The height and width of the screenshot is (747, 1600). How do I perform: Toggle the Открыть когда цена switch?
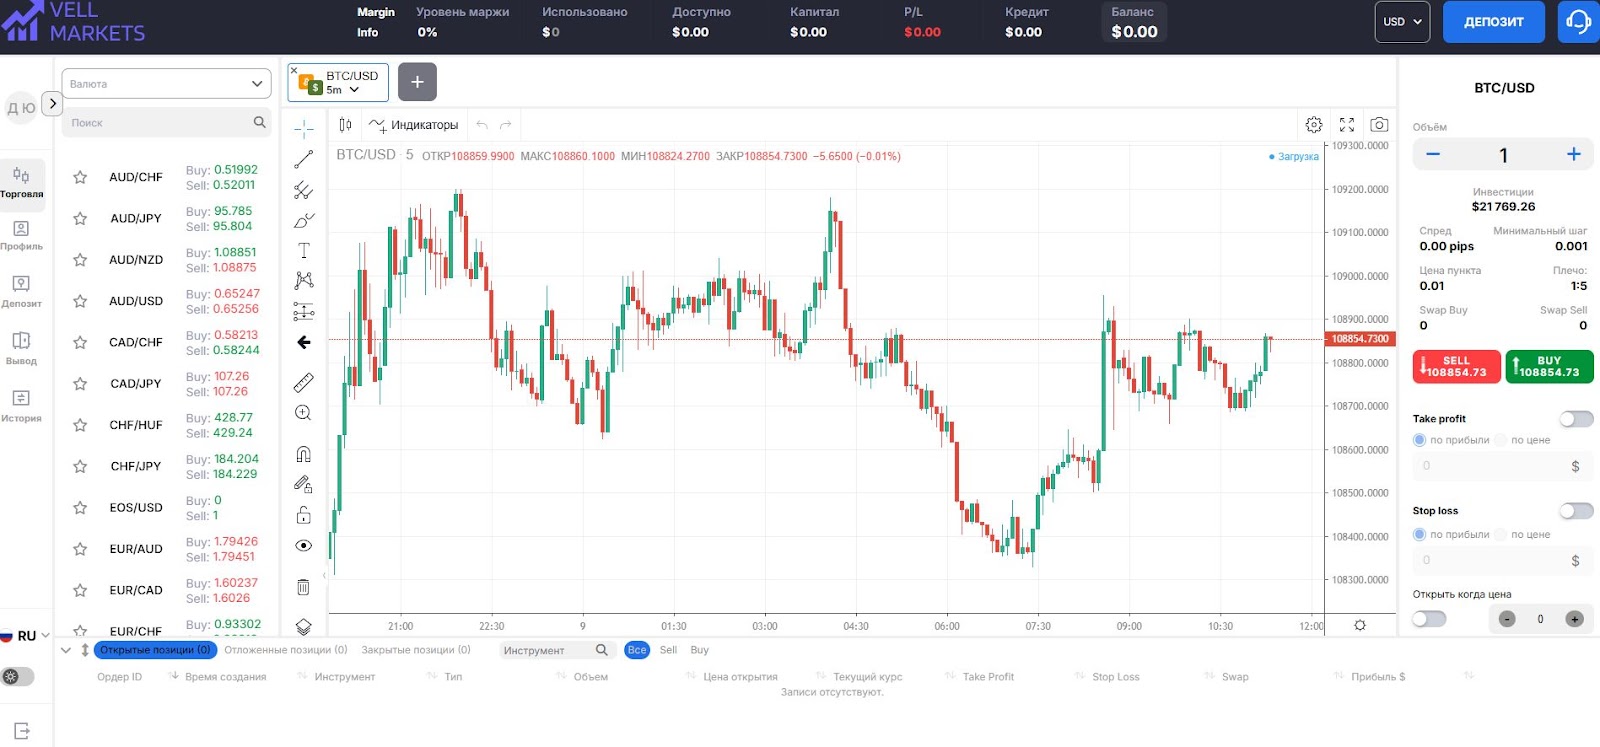pyautogui.click(x=1429, y=619)
